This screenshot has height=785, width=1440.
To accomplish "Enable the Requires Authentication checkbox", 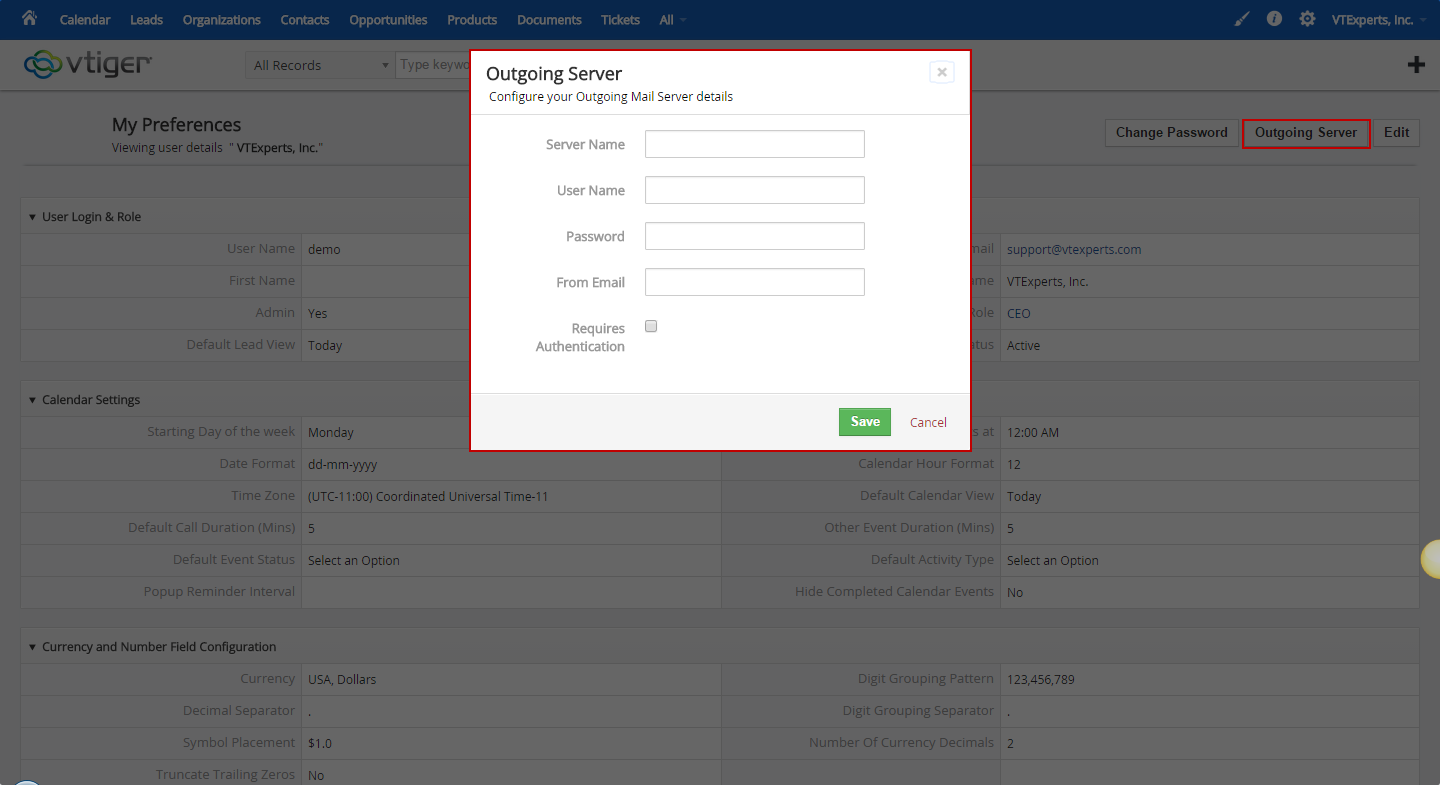I will click(651, 327).
